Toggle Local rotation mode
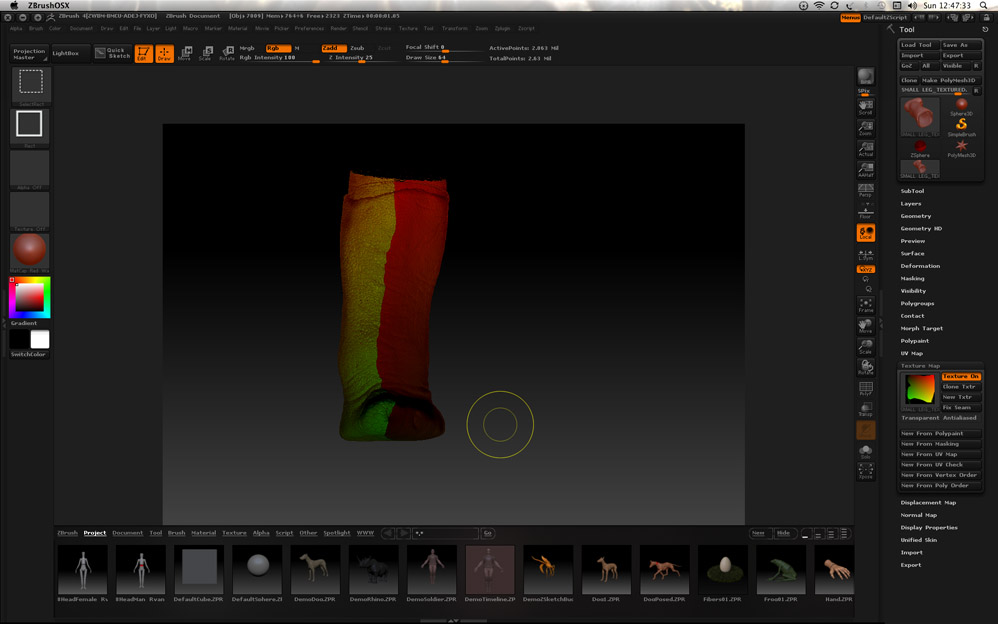 pyautogui.click(x=866, y=232)
